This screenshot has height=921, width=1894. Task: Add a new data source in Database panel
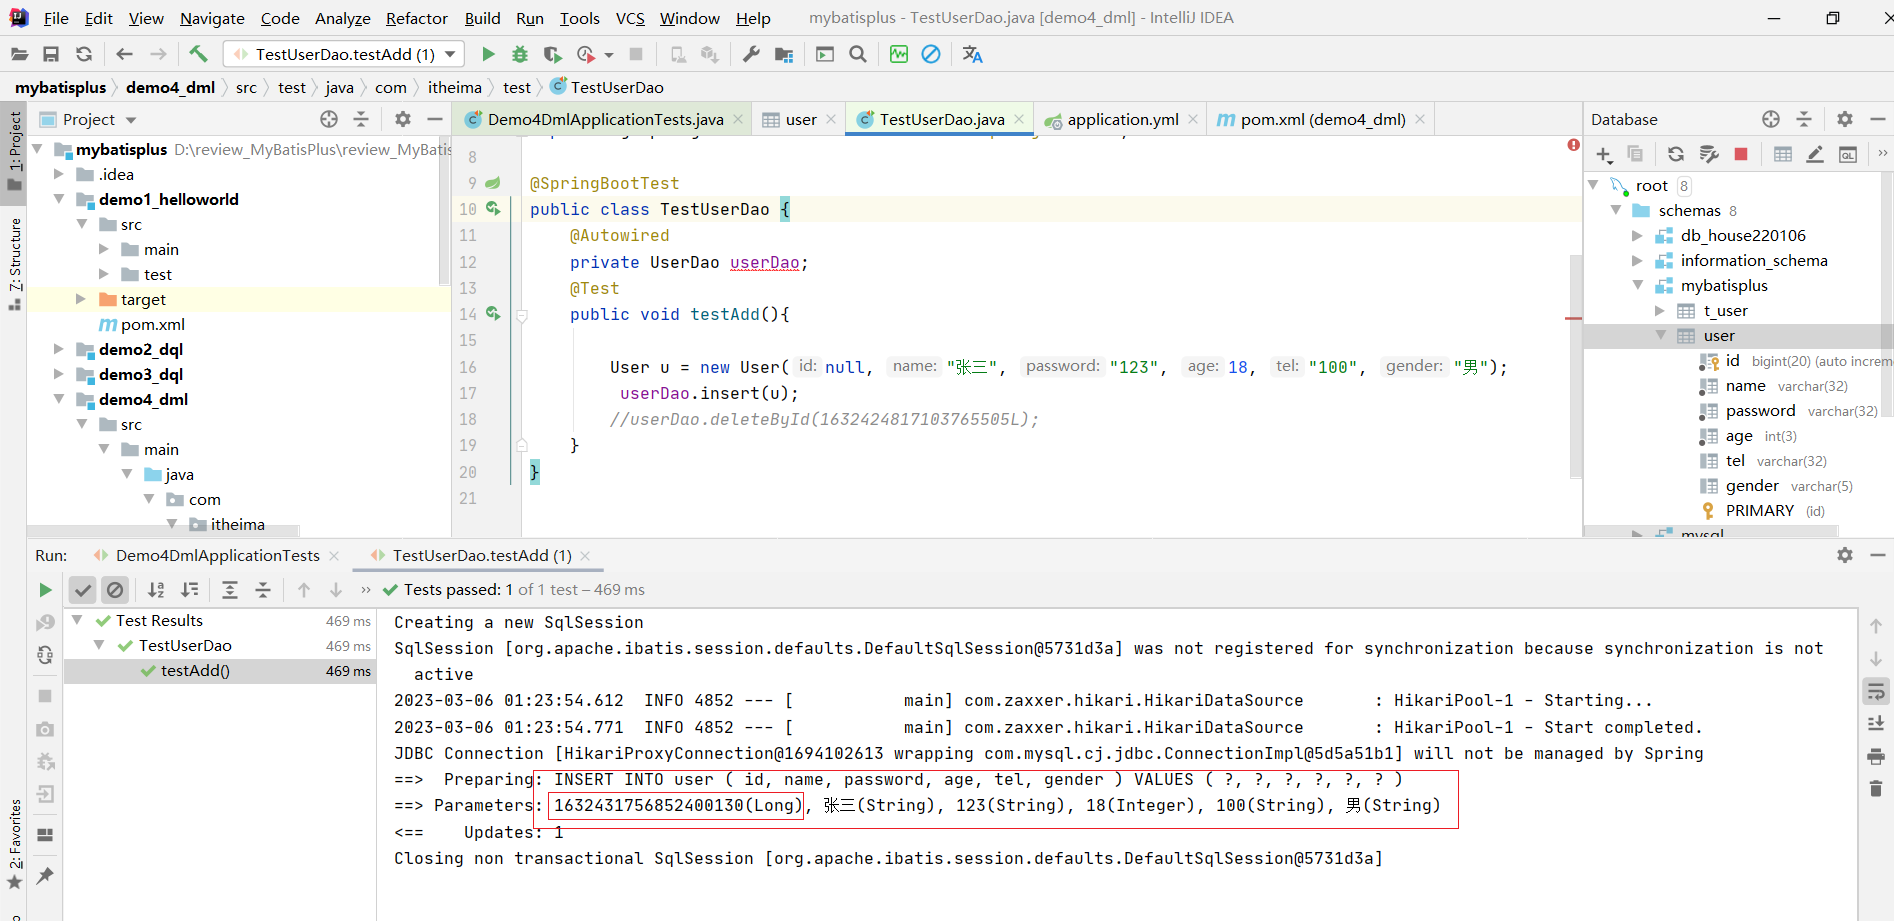(x=1604, y=154)
